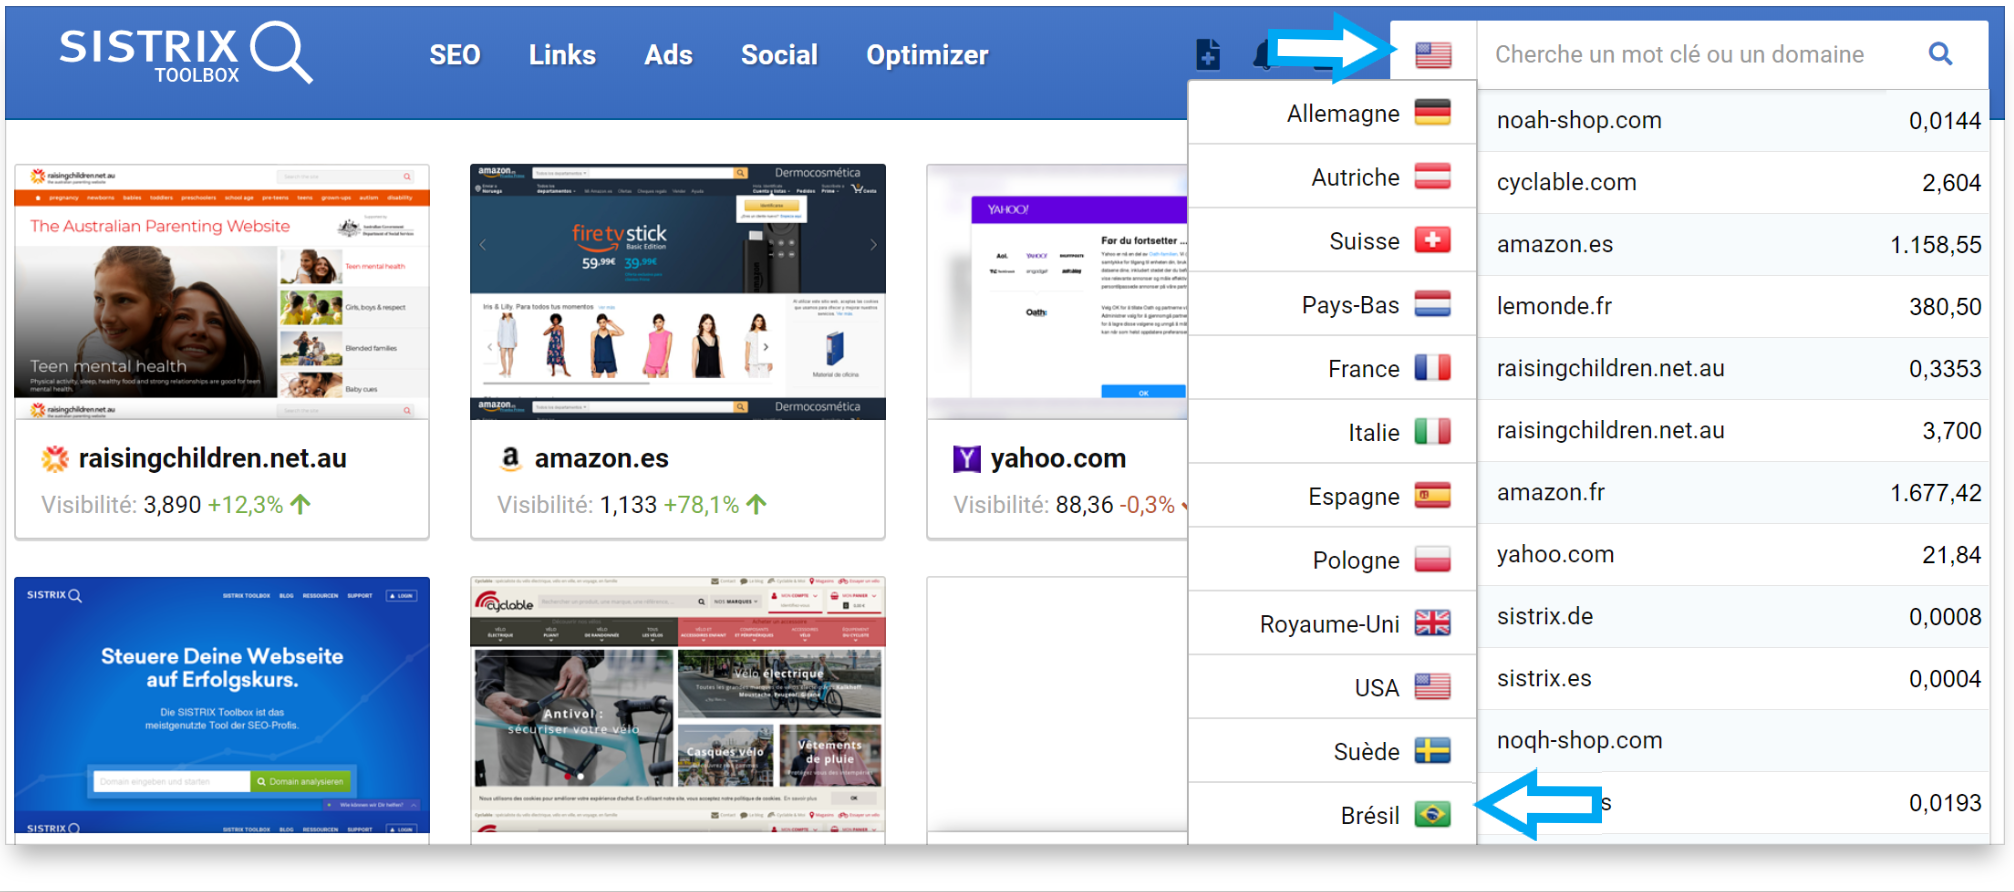Select cyclable.com suggestion
The width and height of the screenshot is (2014, 892).
(1733, 183)
